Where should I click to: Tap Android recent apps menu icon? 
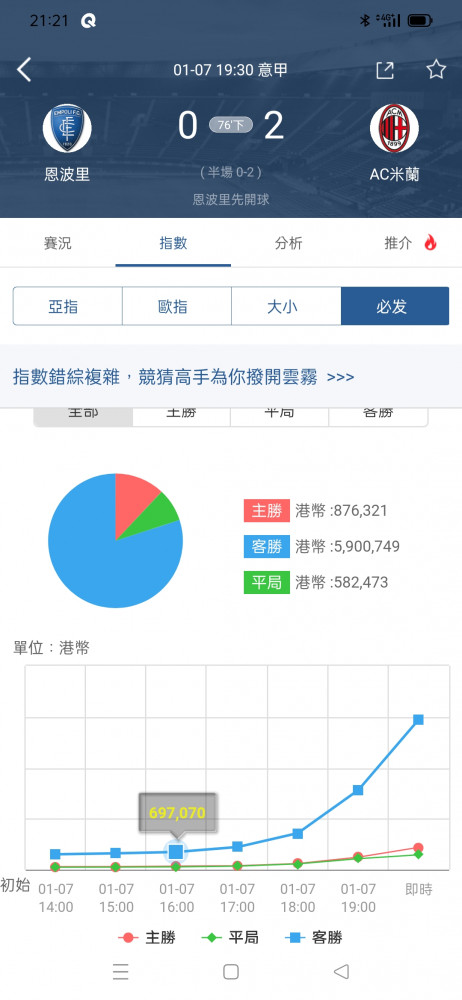coord(121,971)
